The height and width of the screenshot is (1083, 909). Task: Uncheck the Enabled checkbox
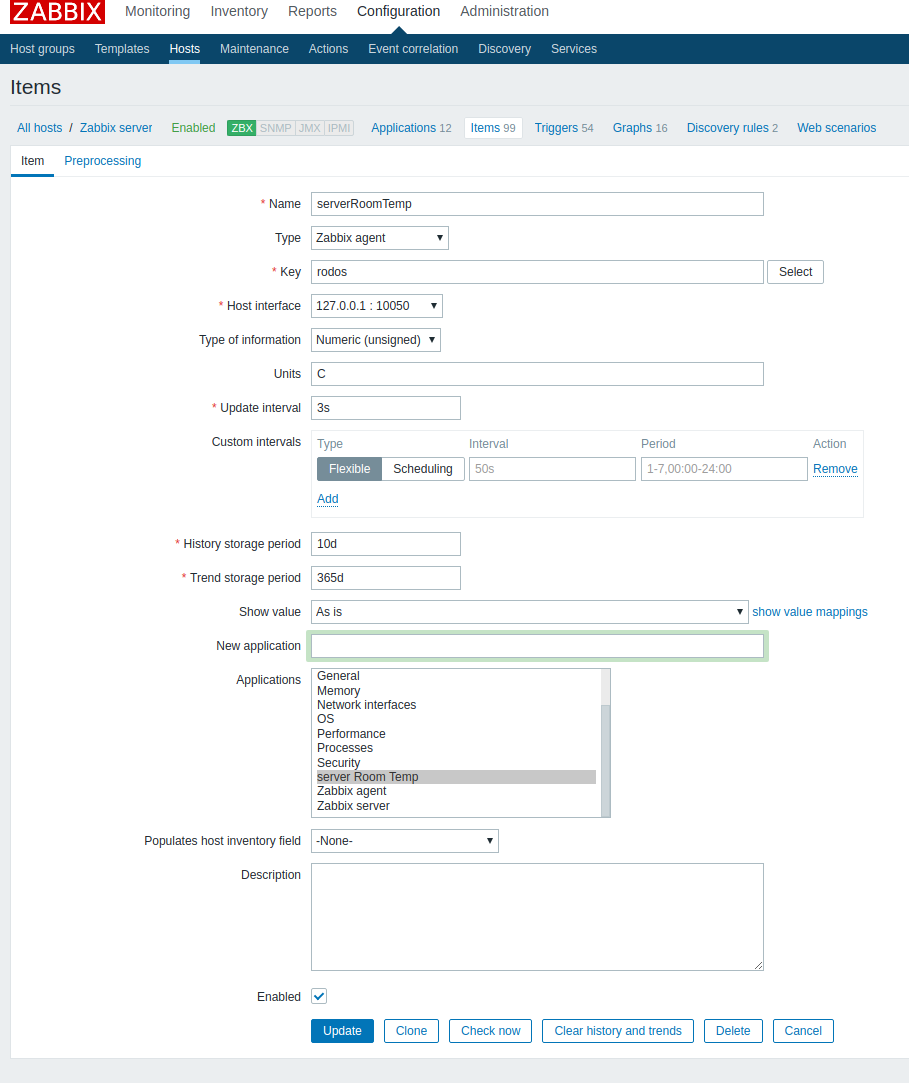319,996
